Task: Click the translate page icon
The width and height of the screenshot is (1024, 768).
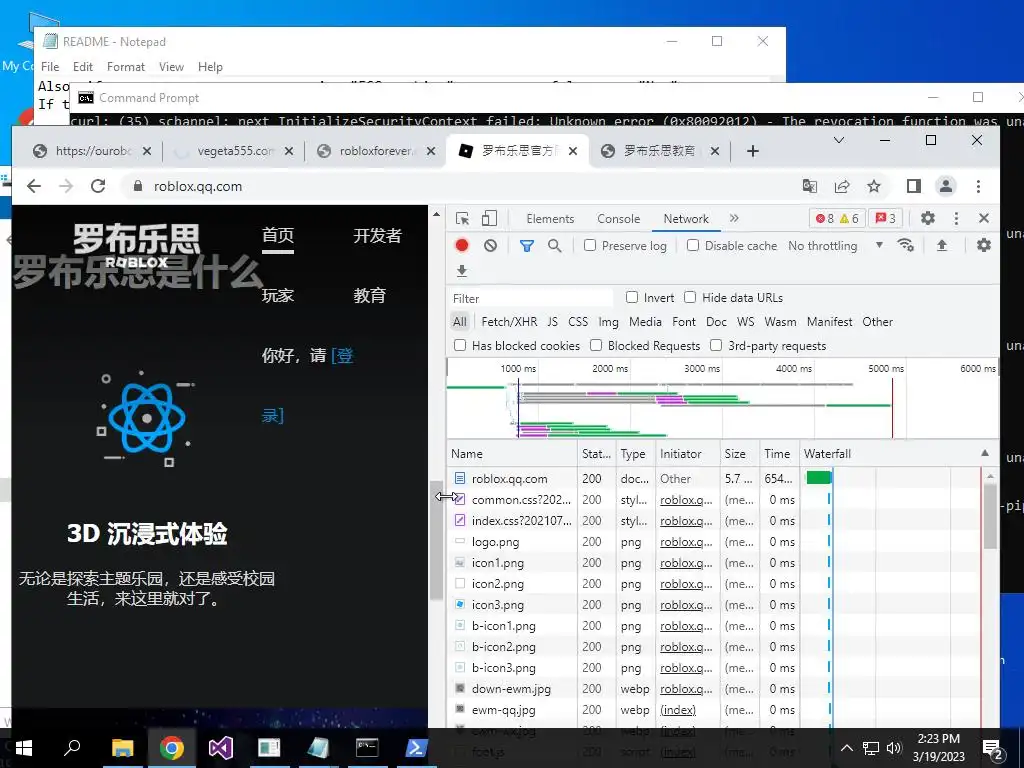Action: pyautogui.click(x=810, y=186)
